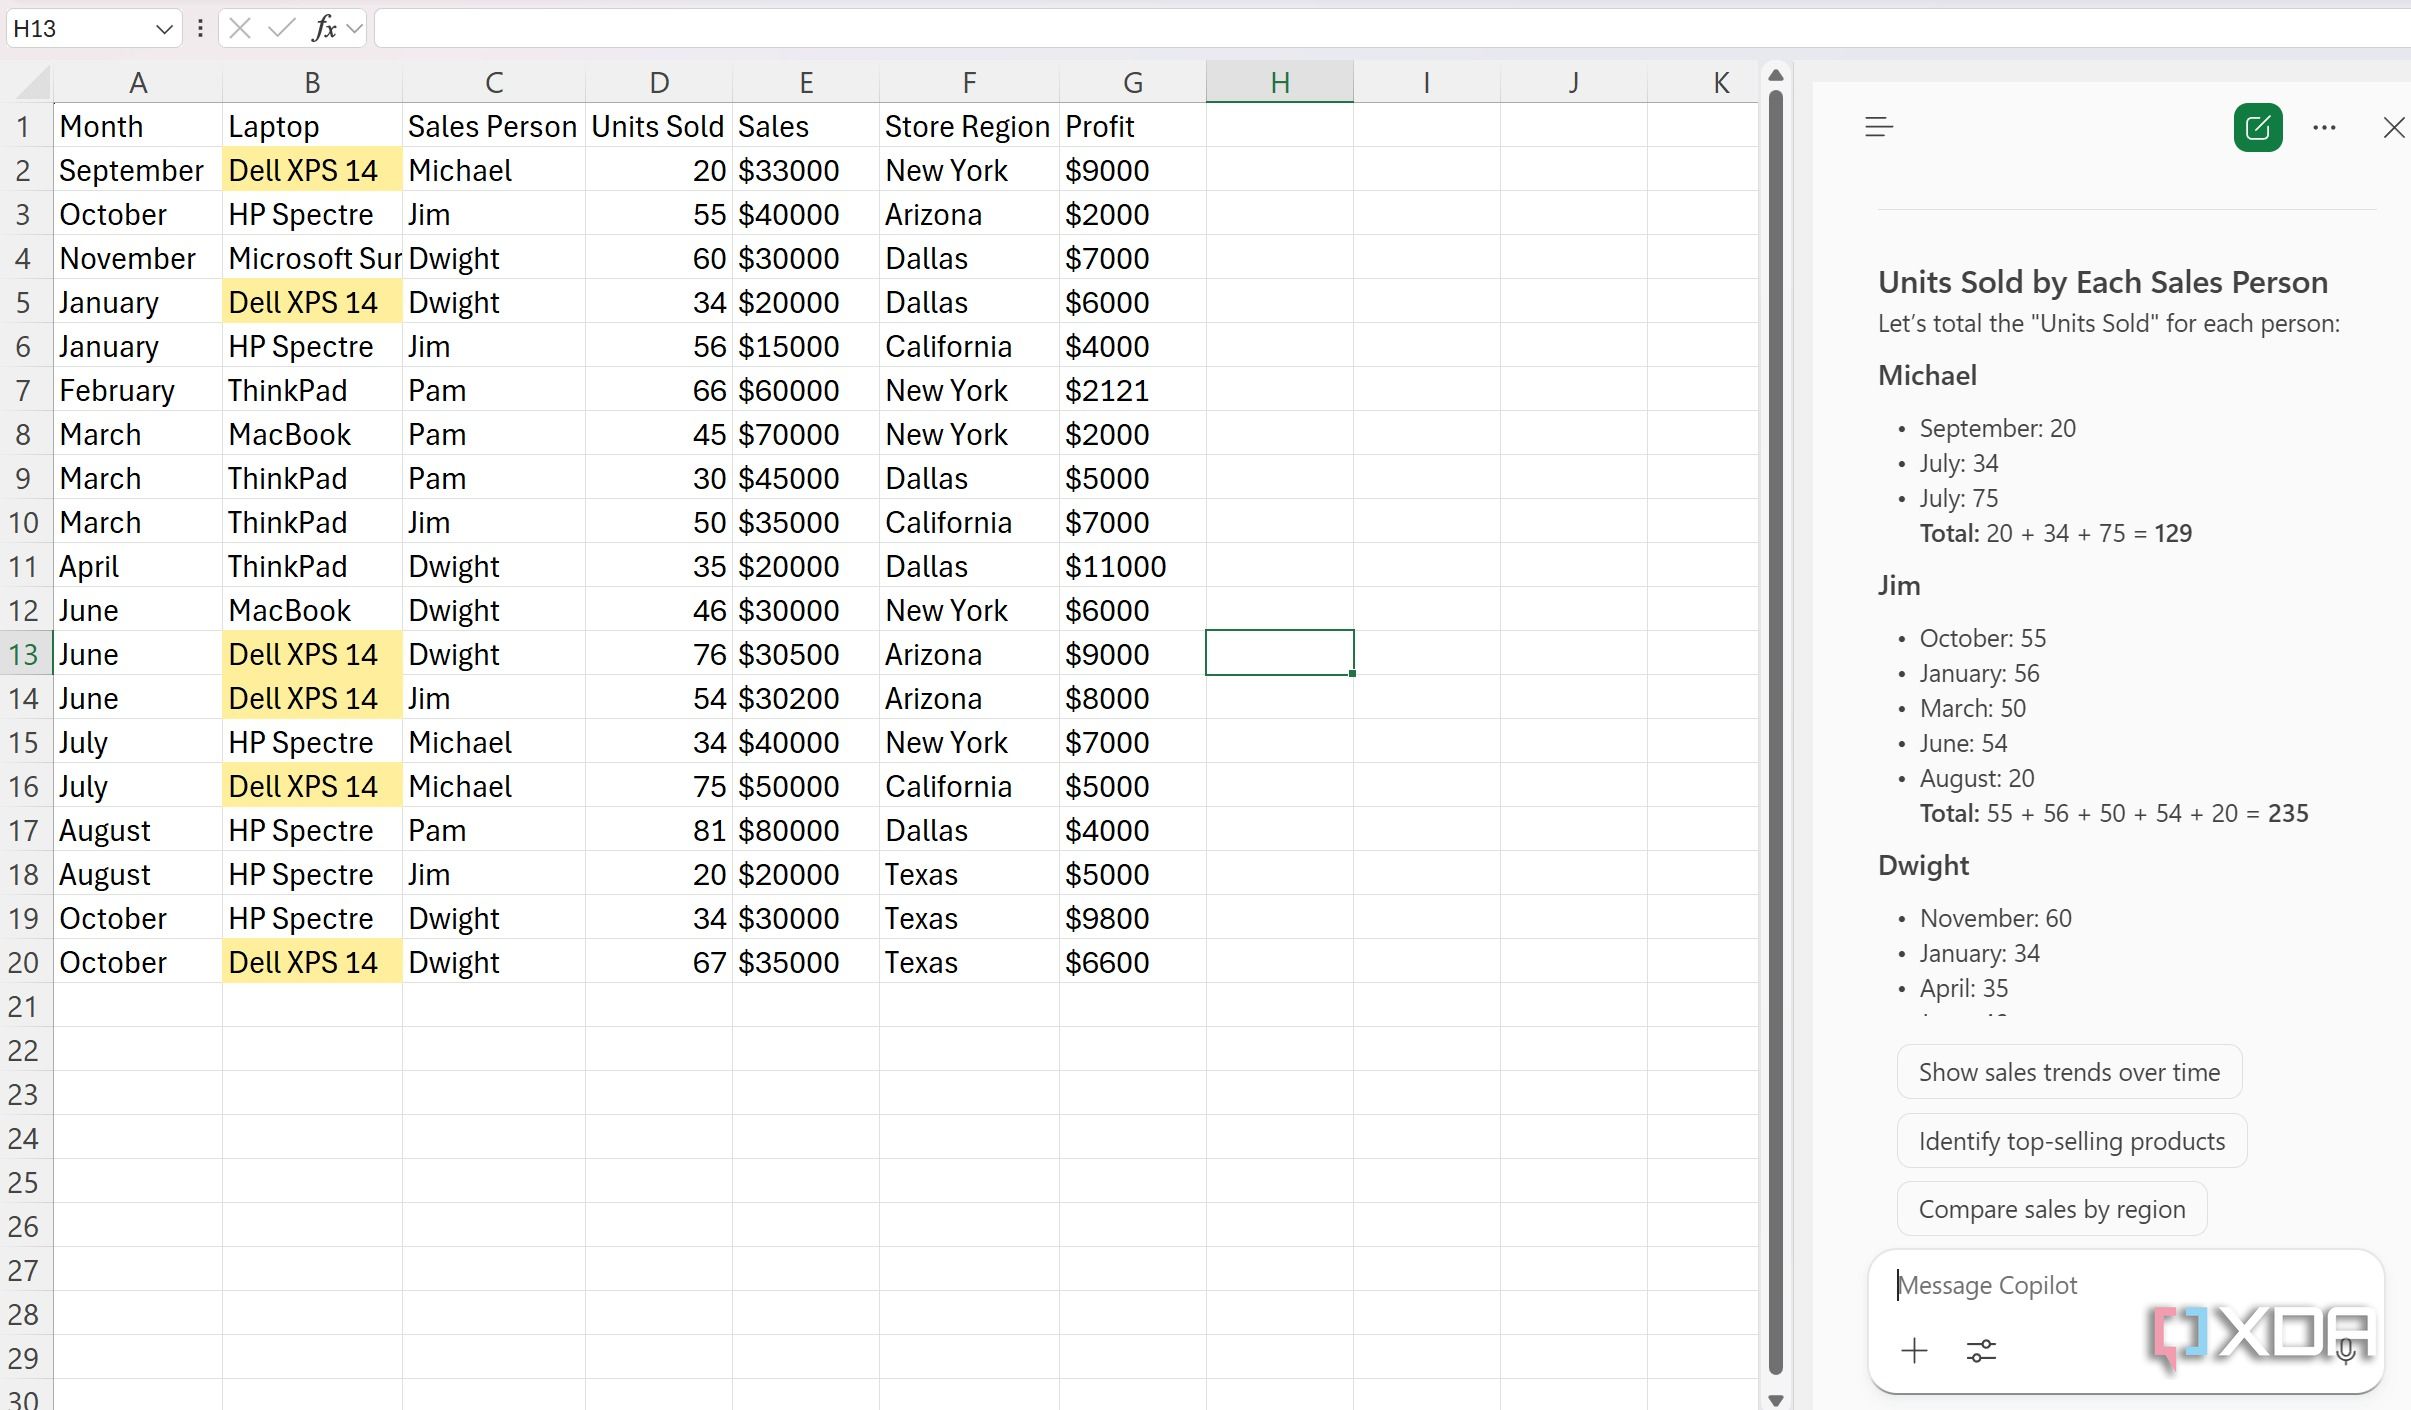Screen dimensions: 2411x1410
Task: Click Jim total line equaling 235
Action: pyautogui.click(x=2114, y=813)
